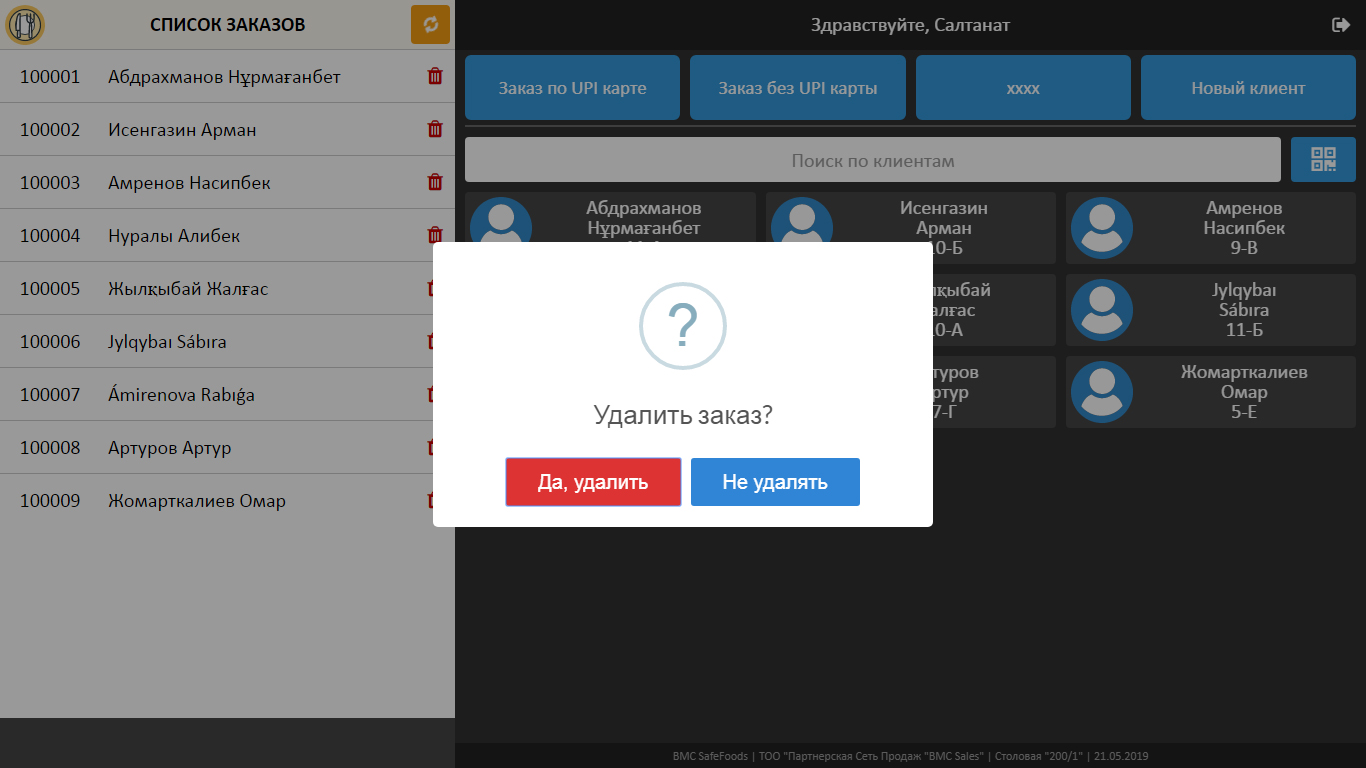Delete order 100003 for Амренов Насипбек
The width and height of the screenshot is (1366, 768).
click(433, 182)
